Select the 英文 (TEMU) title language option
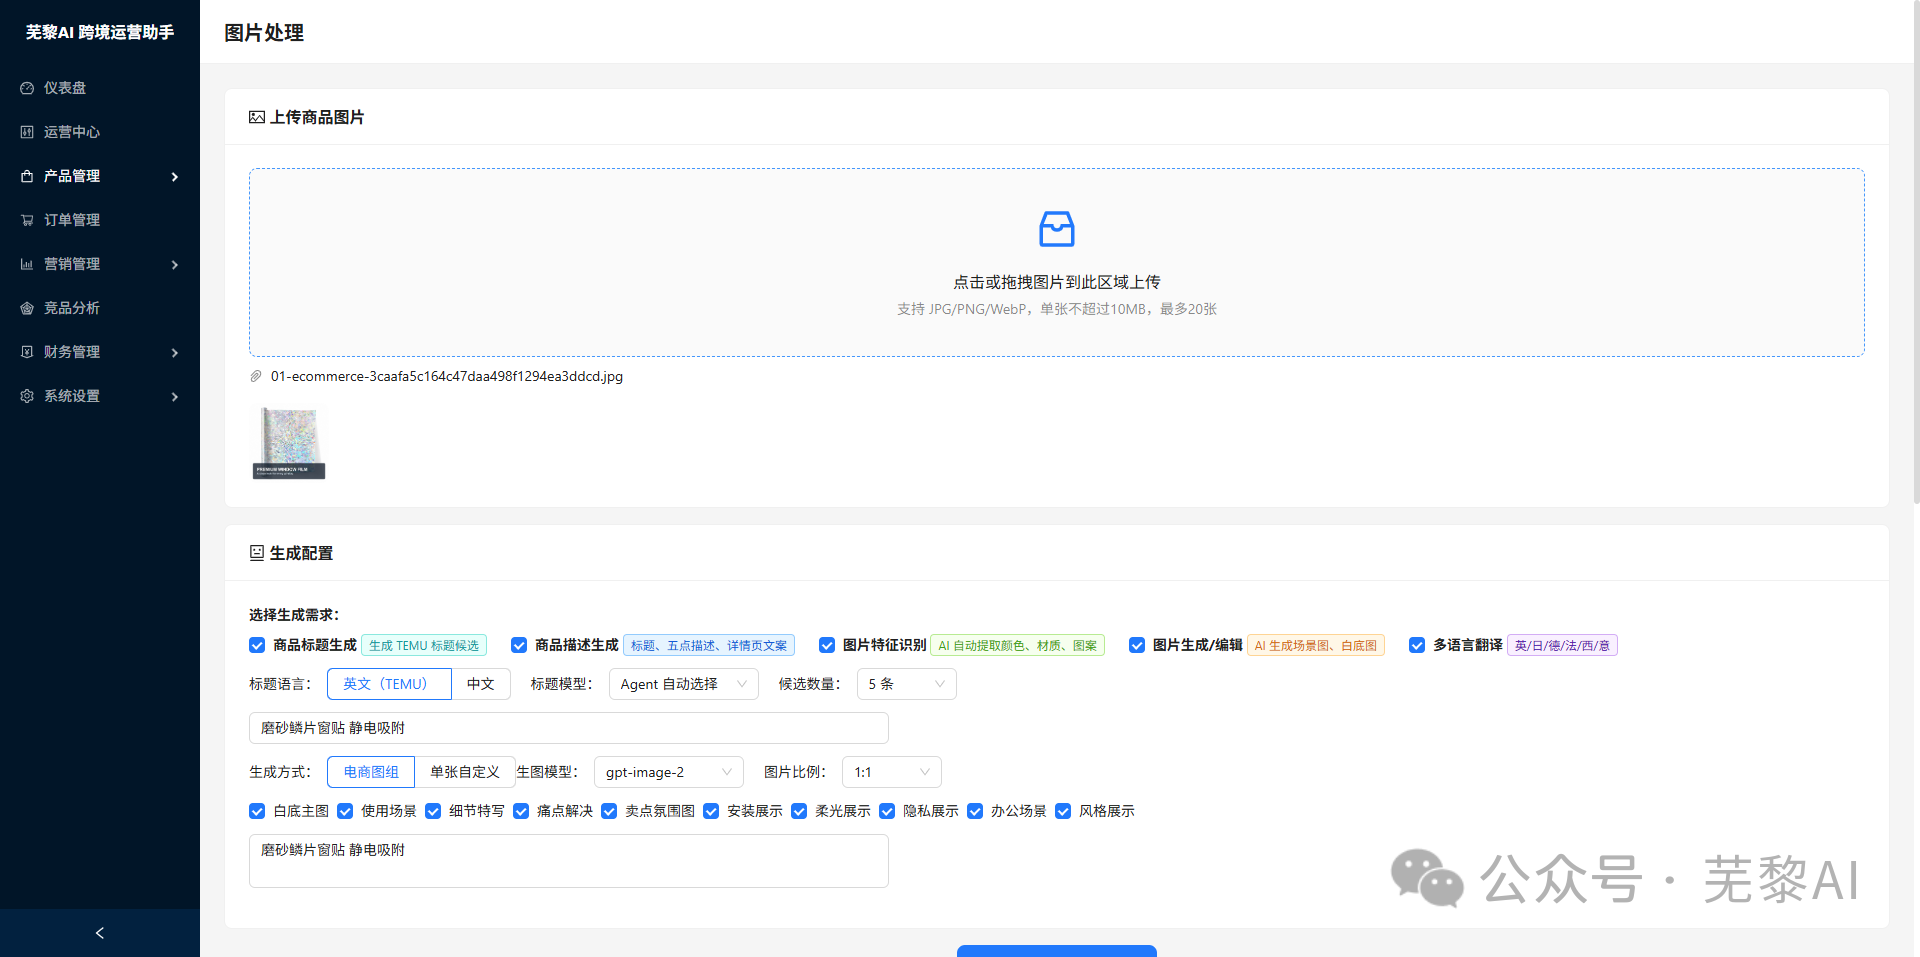 click(389, 684)
